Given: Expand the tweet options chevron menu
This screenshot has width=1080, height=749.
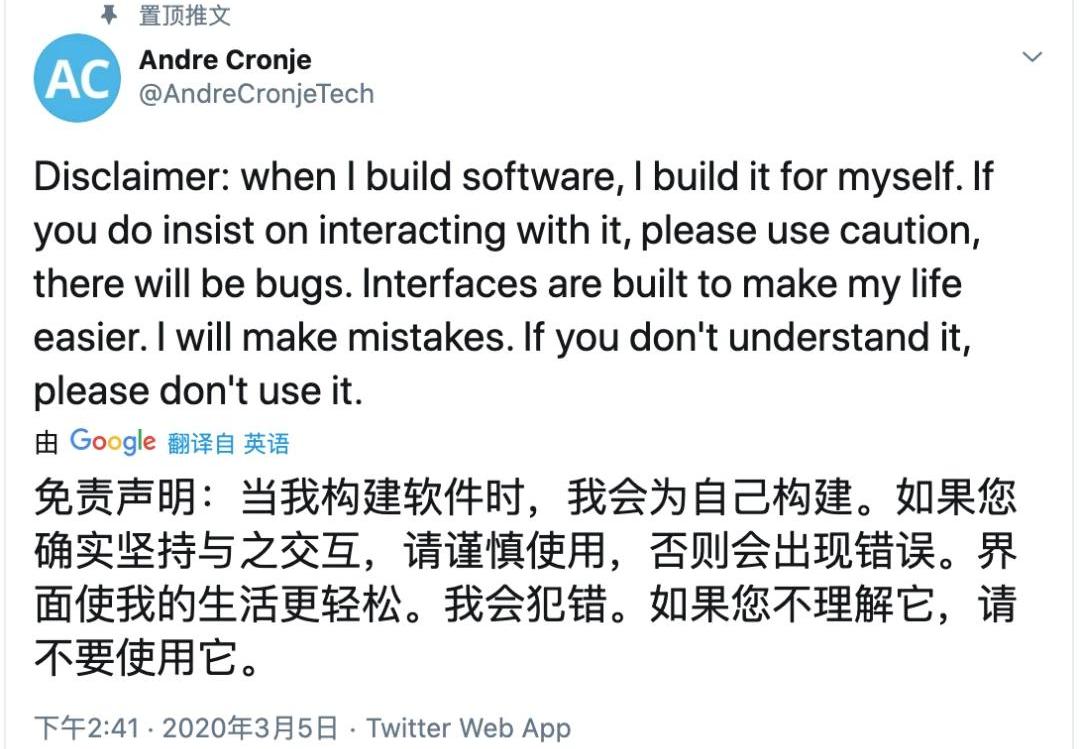Looking at the screenshot, I should [1031, 57].
